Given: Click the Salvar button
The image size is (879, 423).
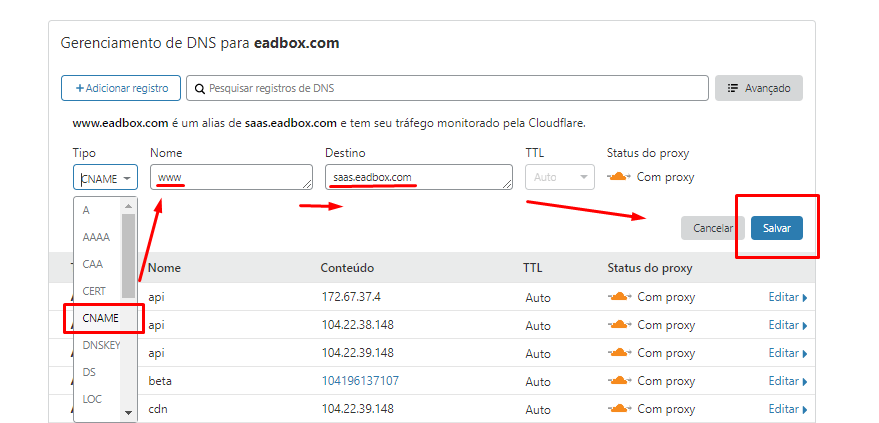Looking at the screenshot, I should (x=776, y=228).
